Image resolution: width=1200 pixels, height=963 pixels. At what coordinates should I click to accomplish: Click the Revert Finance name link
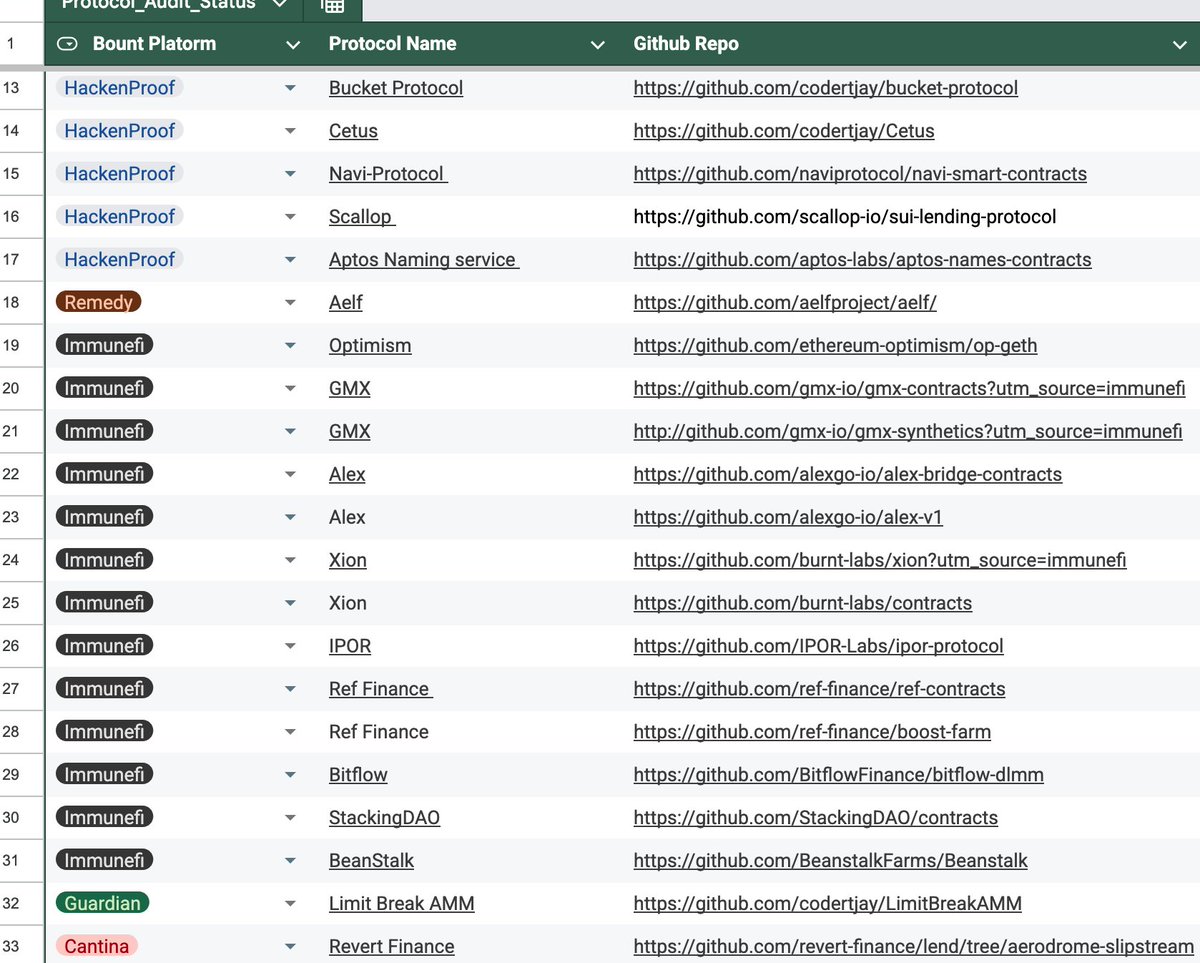[392, 948]
